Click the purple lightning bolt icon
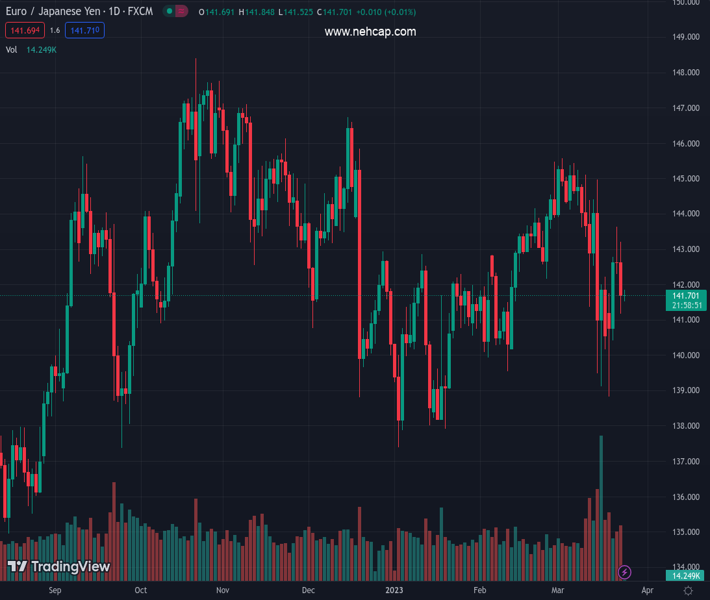This screenshot has width=710, height=600. pyautogui.click(x=625, y=572)
